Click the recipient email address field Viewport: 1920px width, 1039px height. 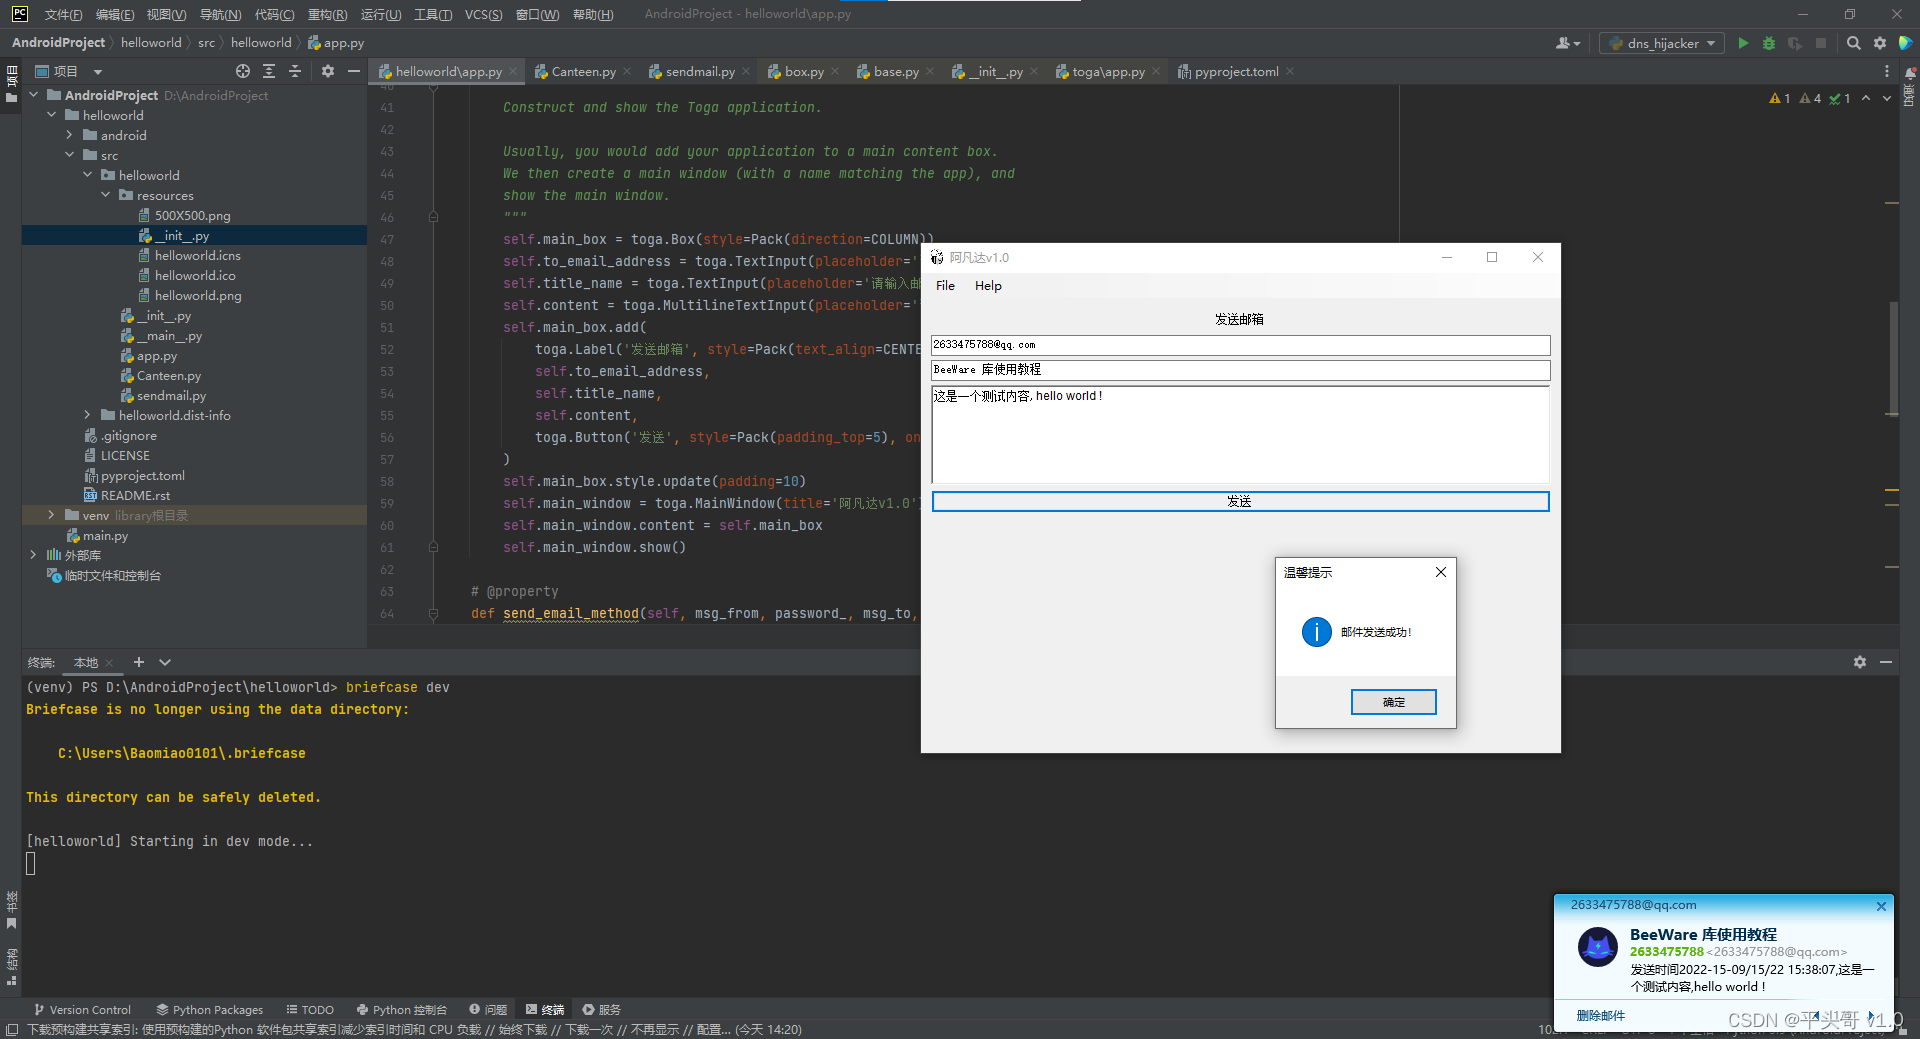1240,345
